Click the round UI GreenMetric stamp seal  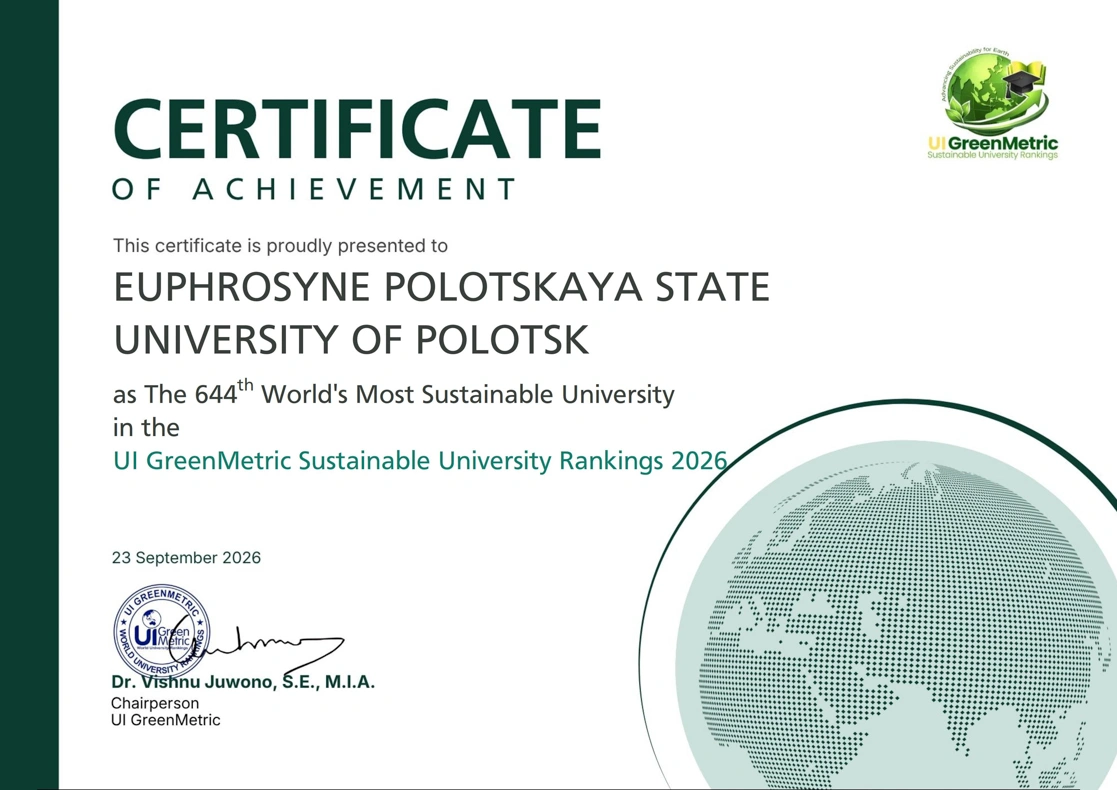point(162,631)
